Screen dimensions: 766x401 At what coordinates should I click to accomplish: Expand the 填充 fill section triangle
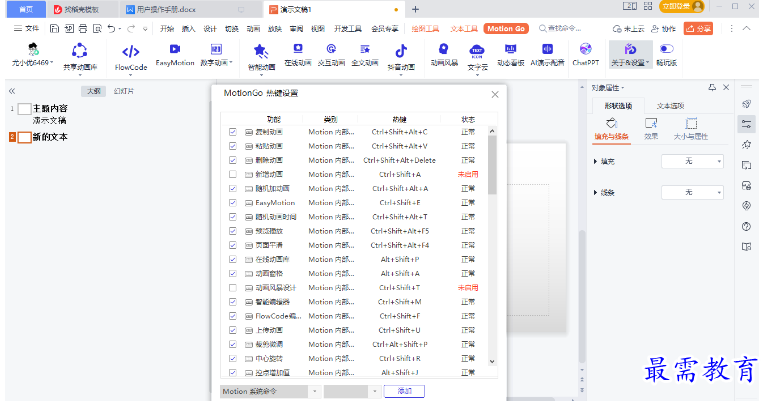595,161
